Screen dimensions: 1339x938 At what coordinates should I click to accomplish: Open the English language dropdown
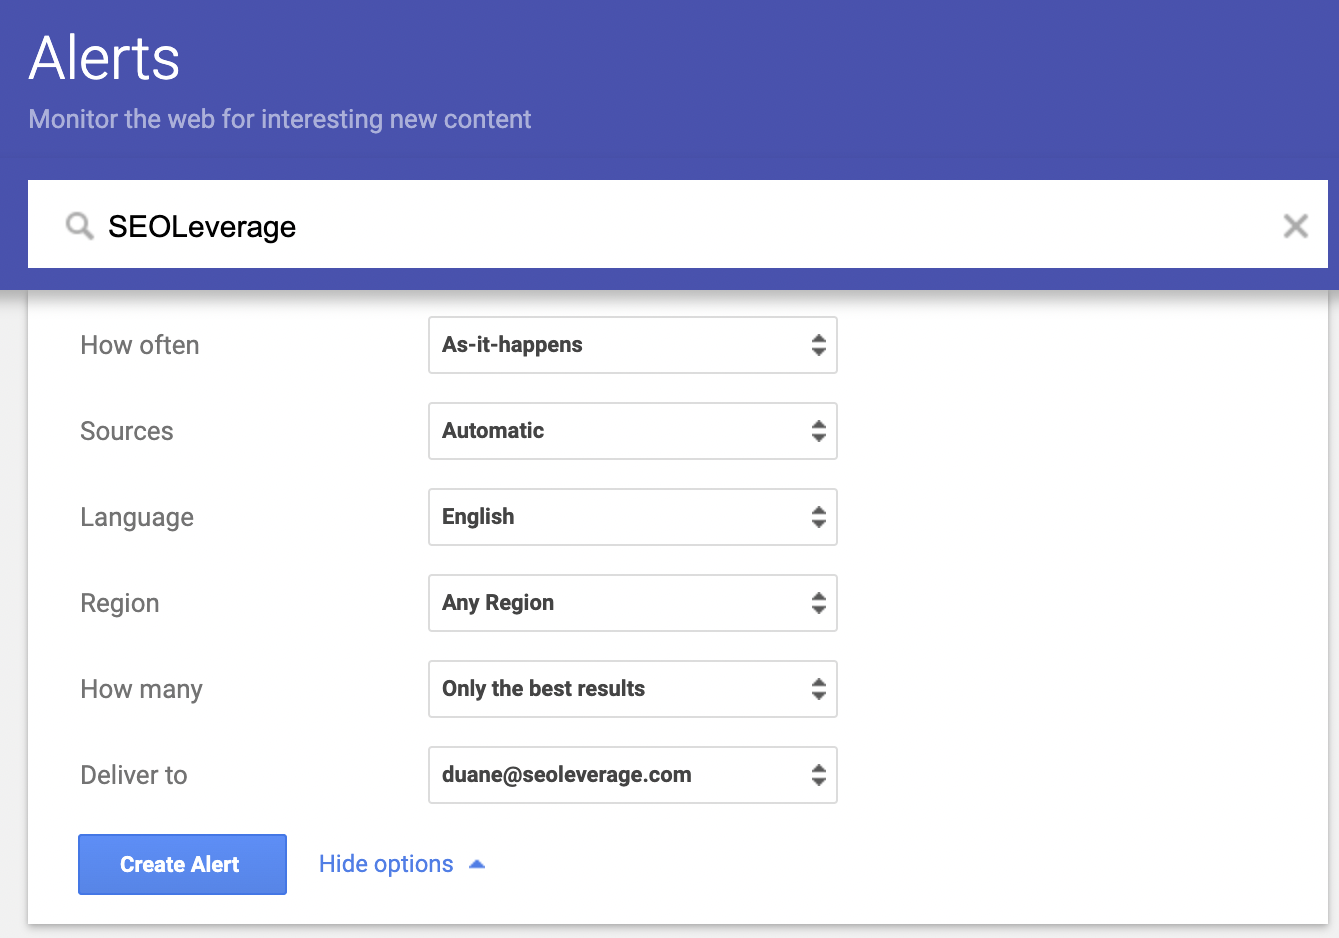[x=632, y=517]
